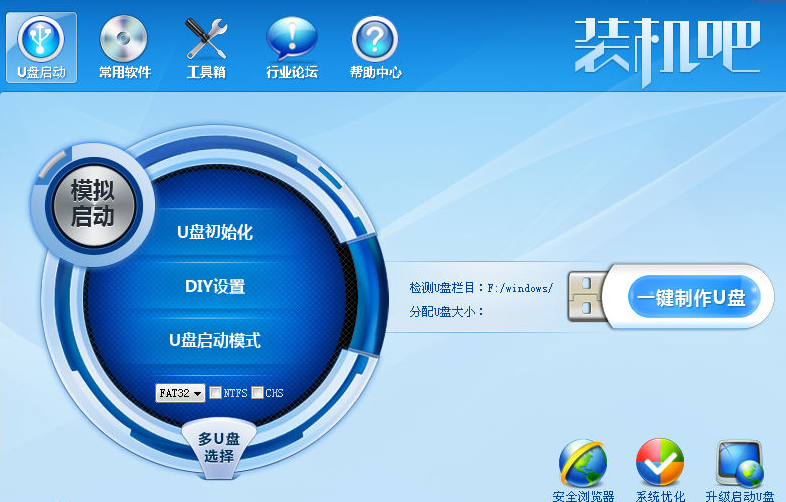
Task: Expand the FAT32 format dropdown
Action: pos(180,393)
